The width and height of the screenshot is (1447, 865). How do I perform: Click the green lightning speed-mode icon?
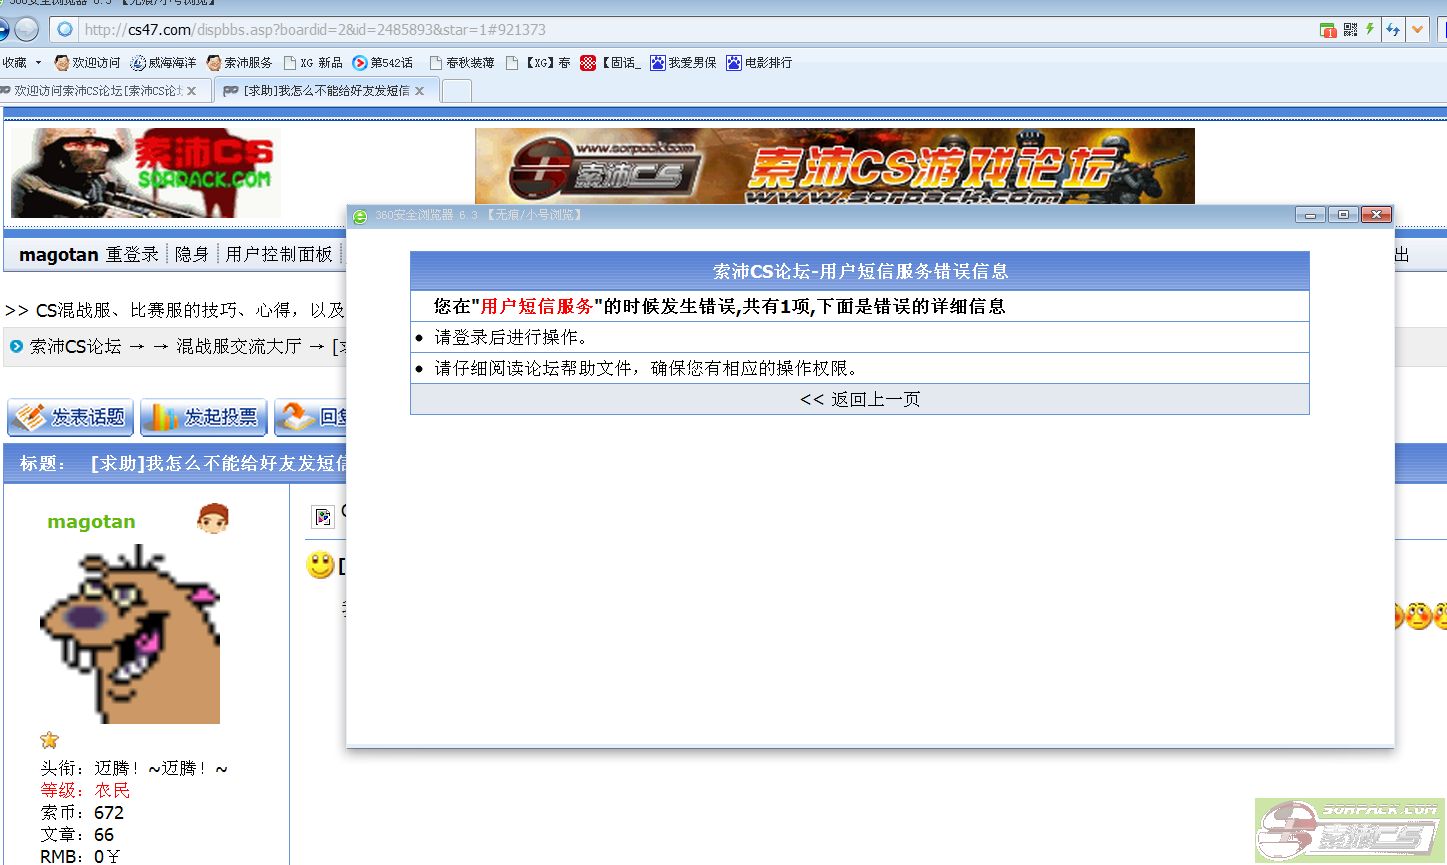tap(1369, 30)
